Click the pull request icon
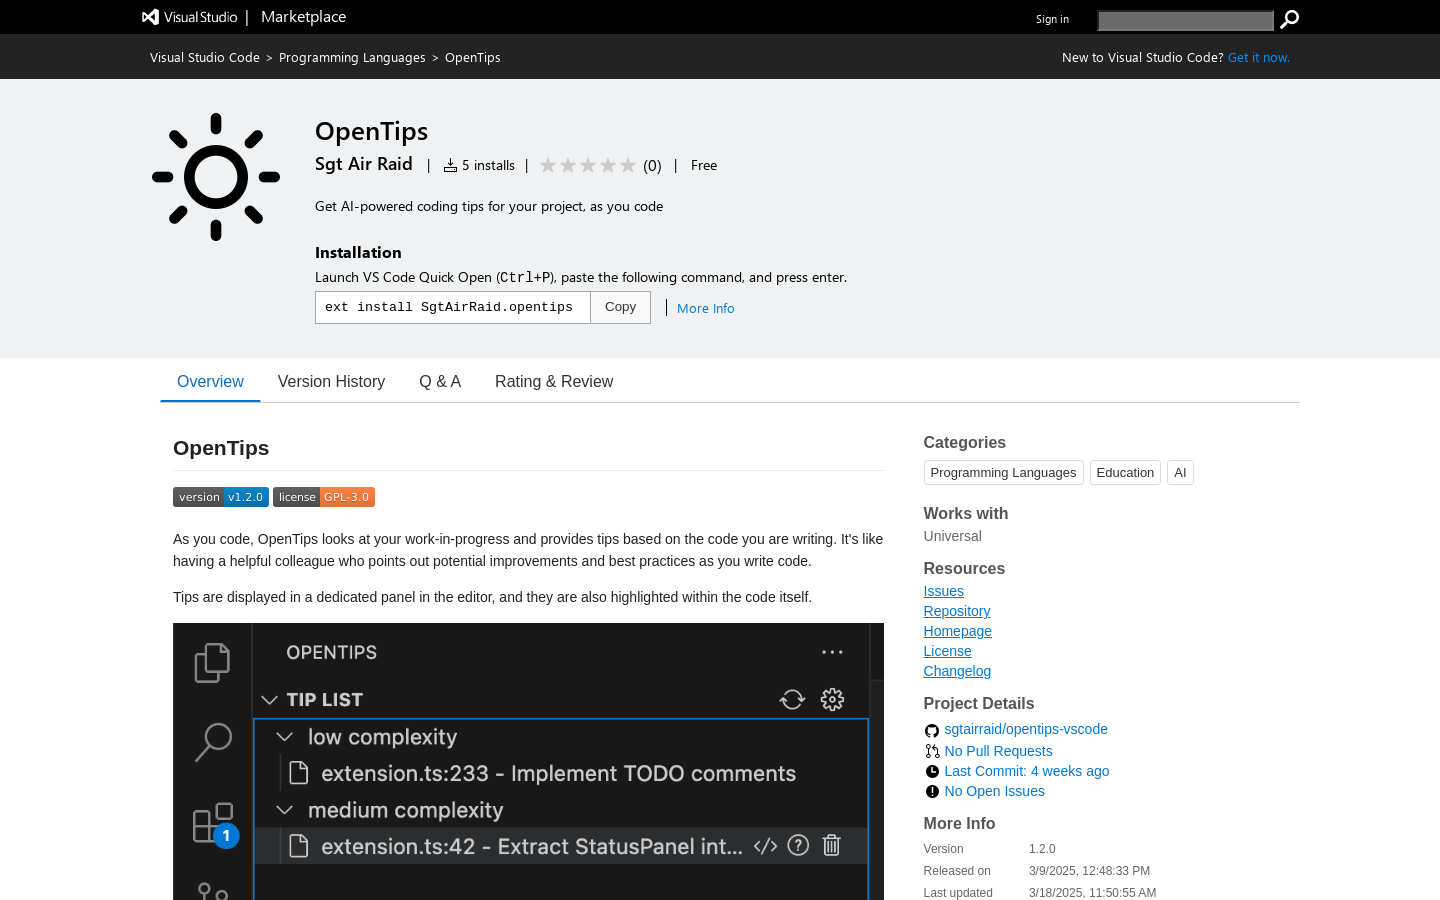Screen dimensions: 1440x900 (x=932, y=751)
